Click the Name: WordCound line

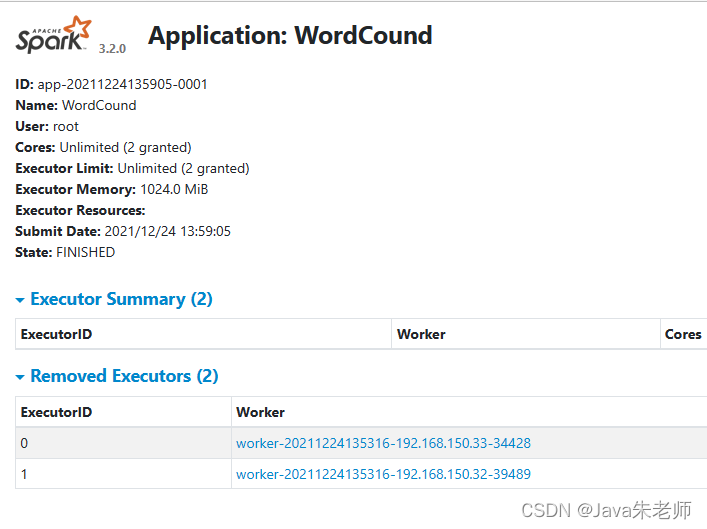(x=76, y=105)
